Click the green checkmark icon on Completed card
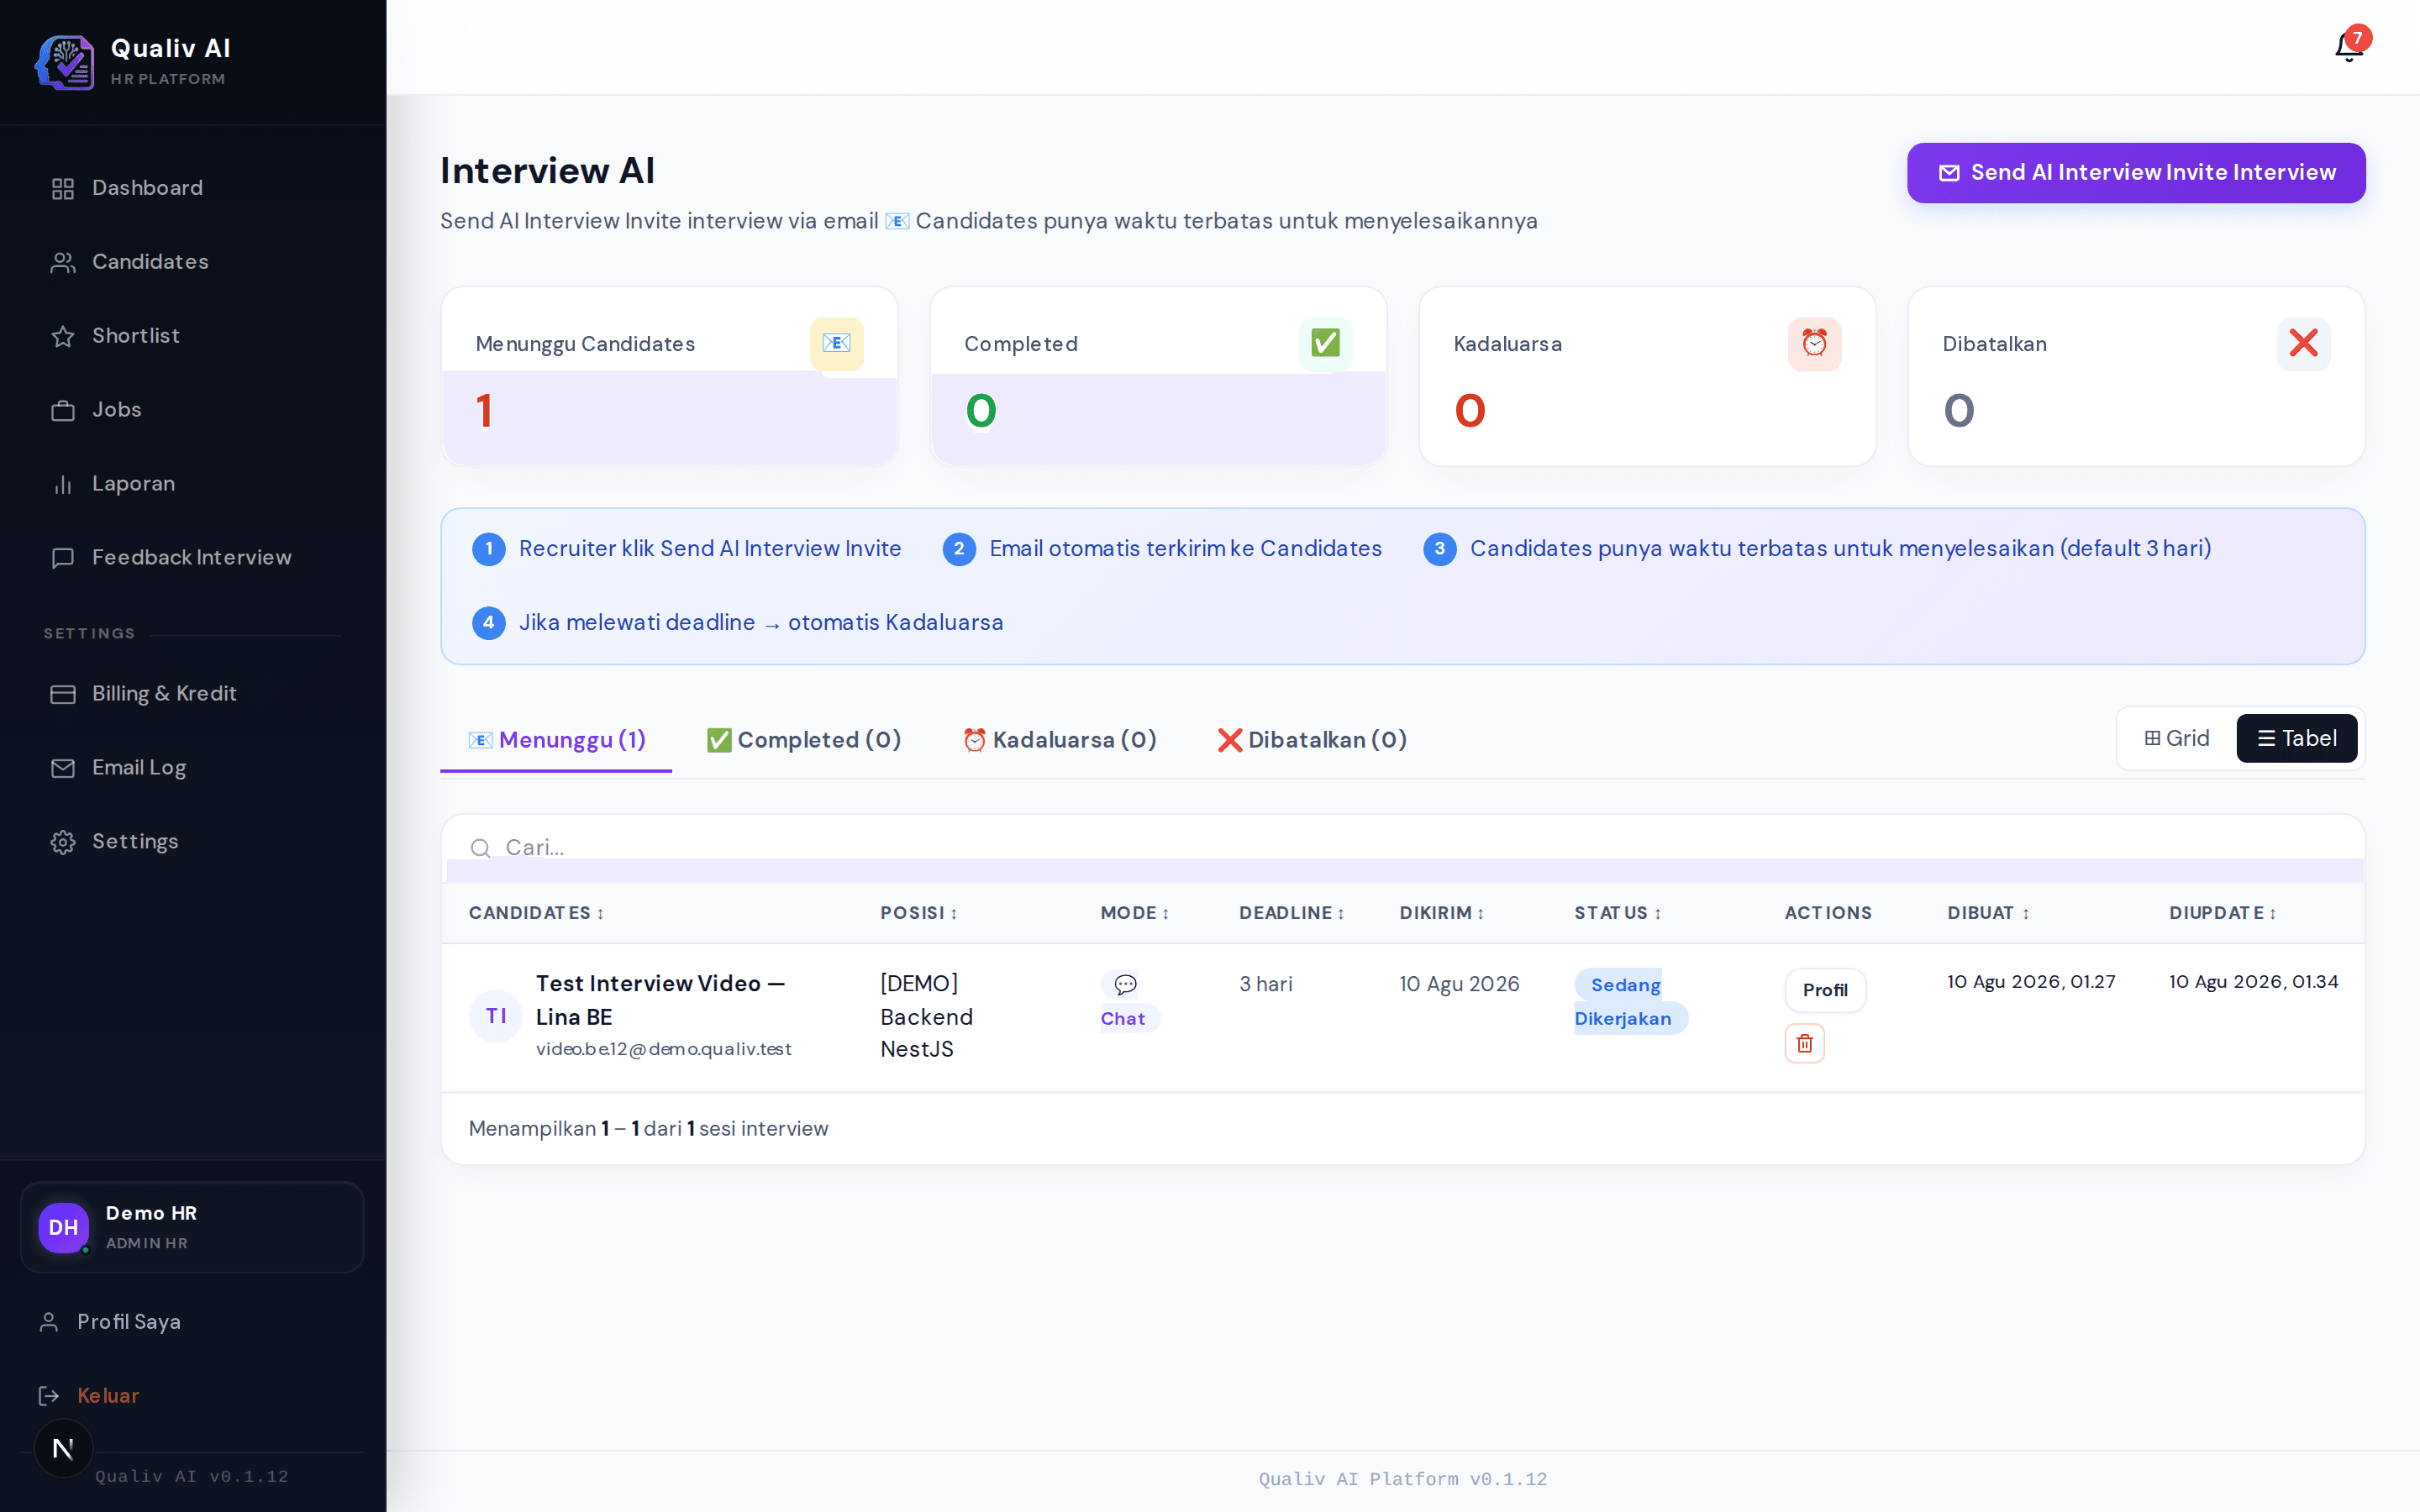 pos(1325,344)
